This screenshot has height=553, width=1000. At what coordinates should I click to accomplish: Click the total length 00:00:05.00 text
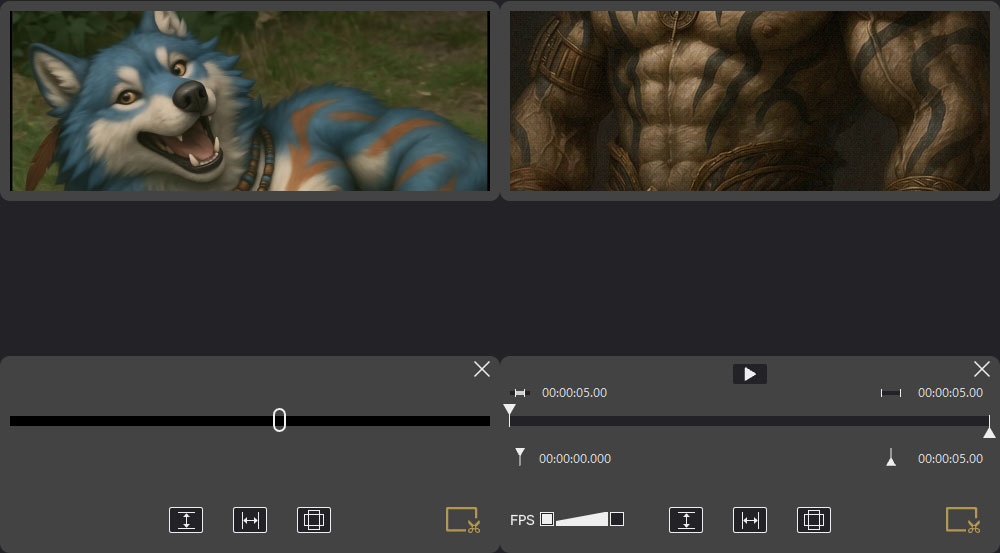pos(950,393)
